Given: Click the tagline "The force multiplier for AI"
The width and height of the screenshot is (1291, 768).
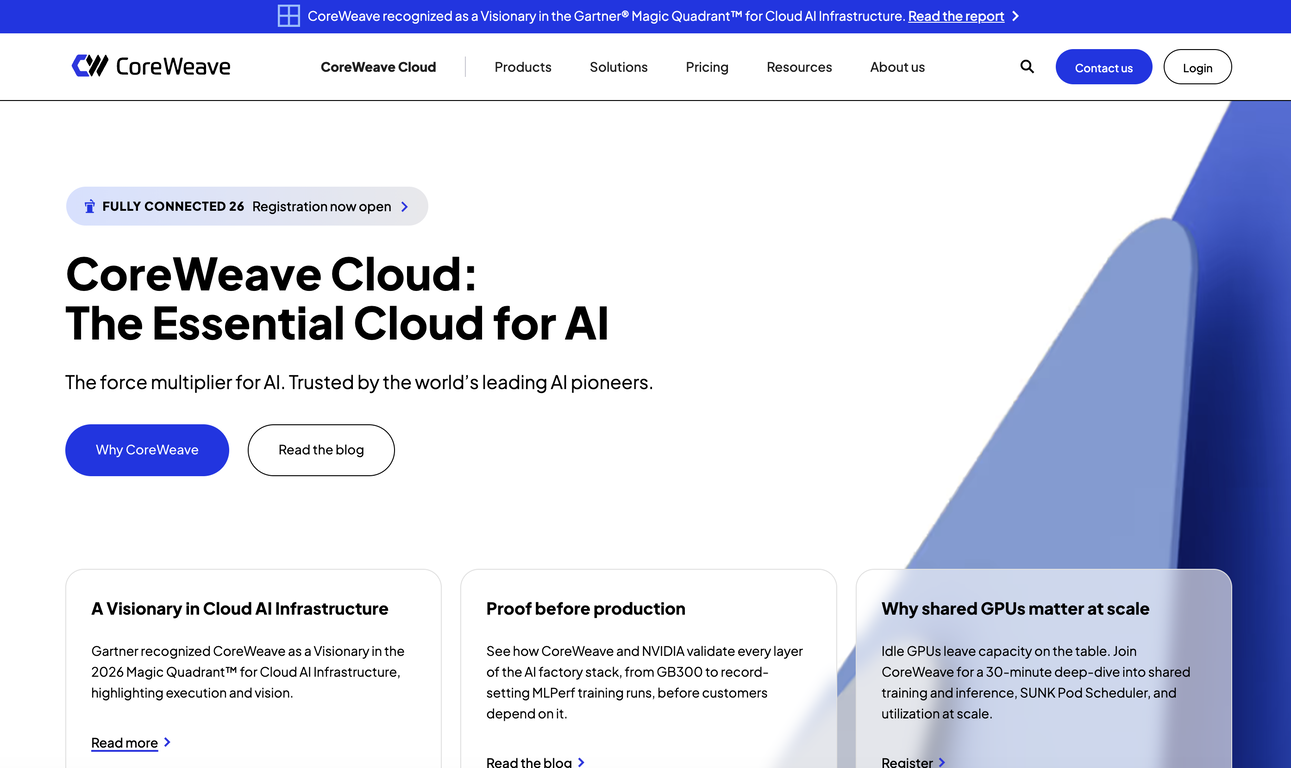Looking at the screenshot, I should click(174, 382).
